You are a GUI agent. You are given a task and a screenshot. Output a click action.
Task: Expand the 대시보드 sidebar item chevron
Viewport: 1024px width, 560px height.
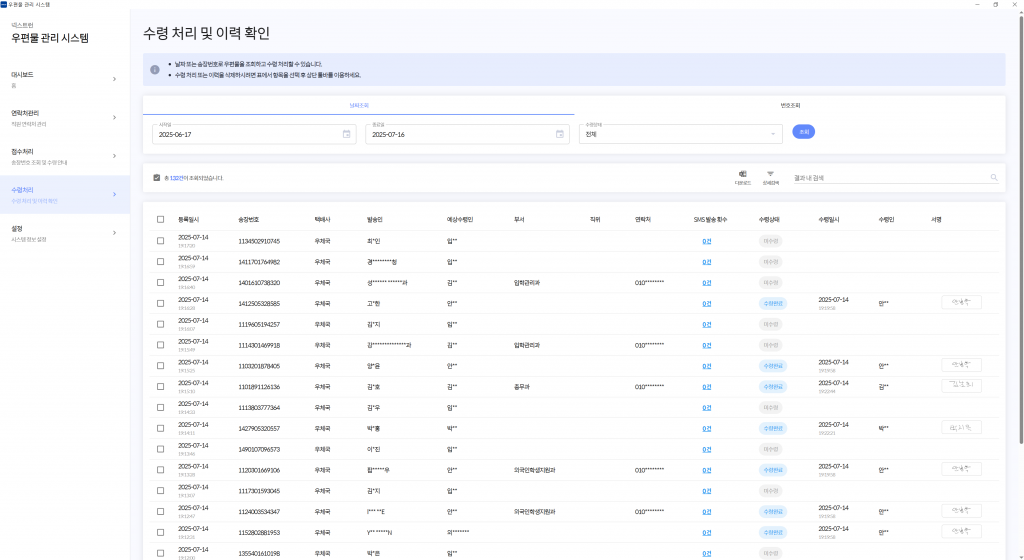coord(114,78)
